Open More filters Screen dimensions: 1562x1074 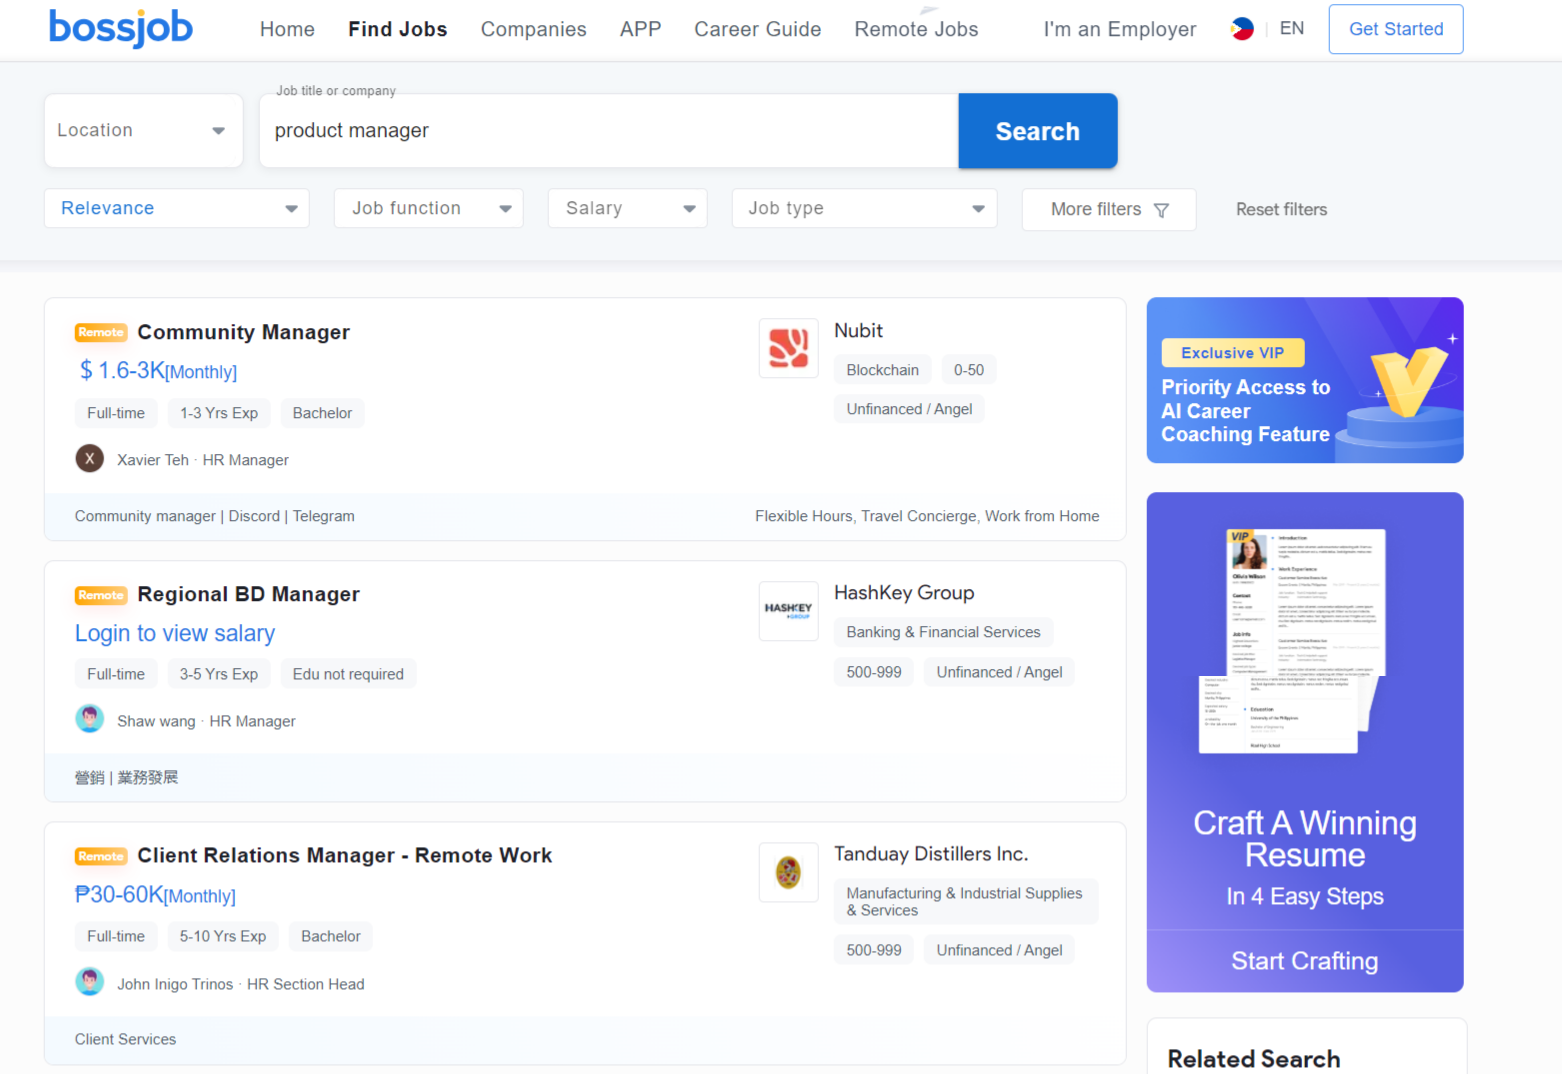click(1109, 209)
